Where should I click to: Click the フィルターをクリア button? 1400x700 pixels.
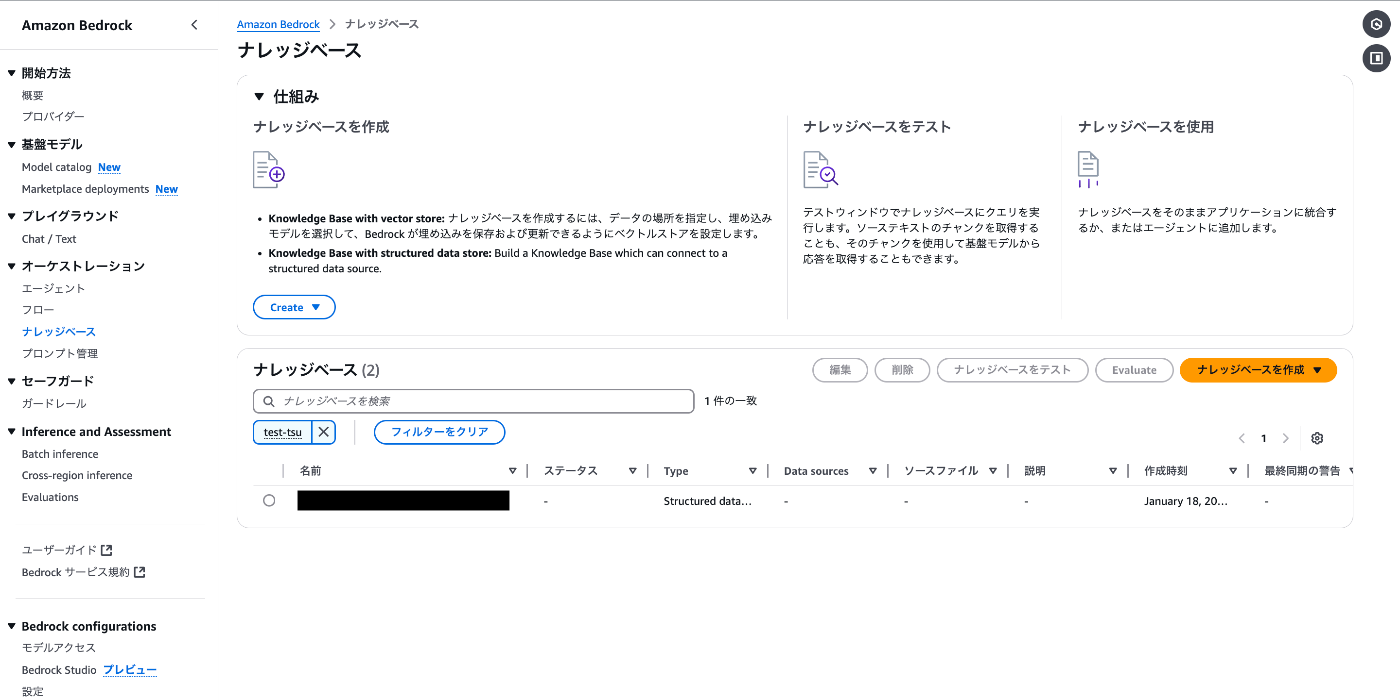(439, 432)
